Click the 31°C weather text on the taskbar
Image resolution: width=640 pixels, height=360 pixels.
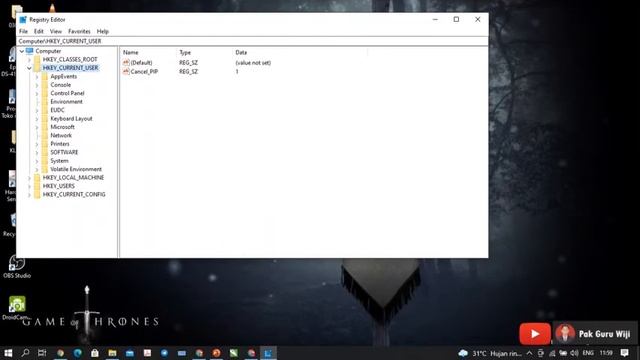[480, 353]
